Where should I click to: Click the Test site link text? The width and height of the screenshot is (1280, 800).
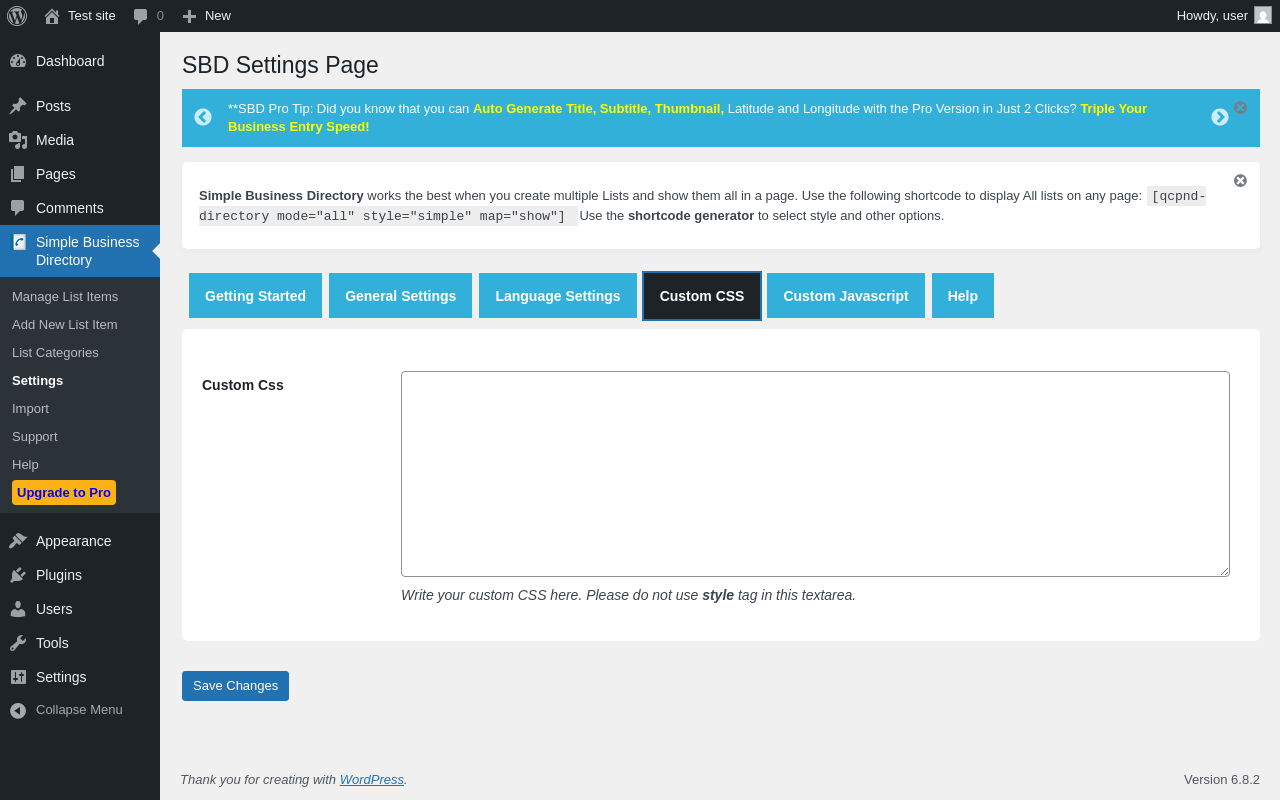point(92,16)
